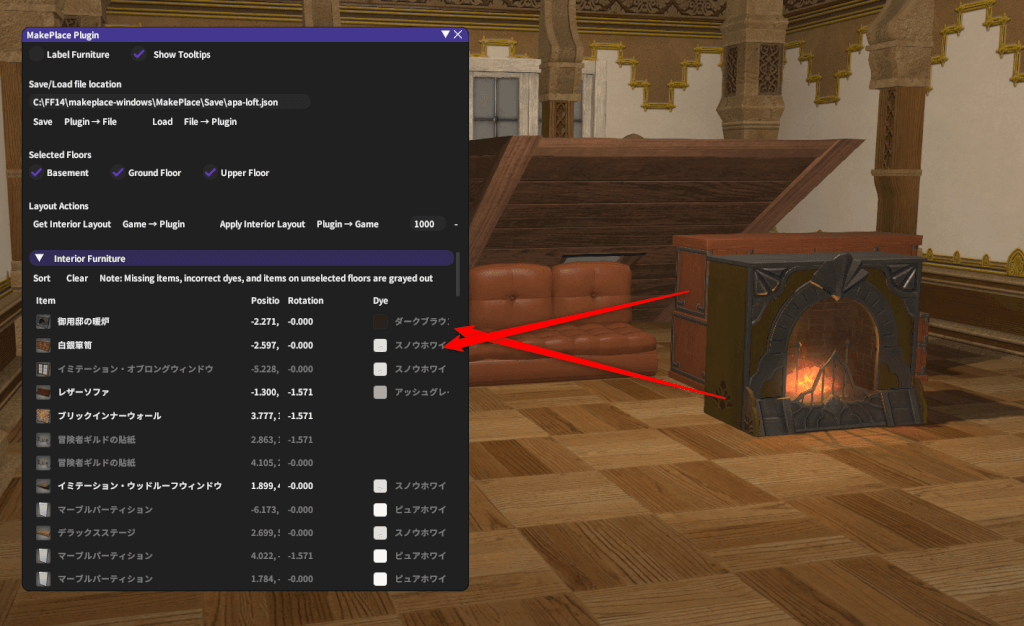Disable the Show Tooltips checkbox
Image resolution: width=1024 pixels, height=626 pixels.
click(138, 54)
